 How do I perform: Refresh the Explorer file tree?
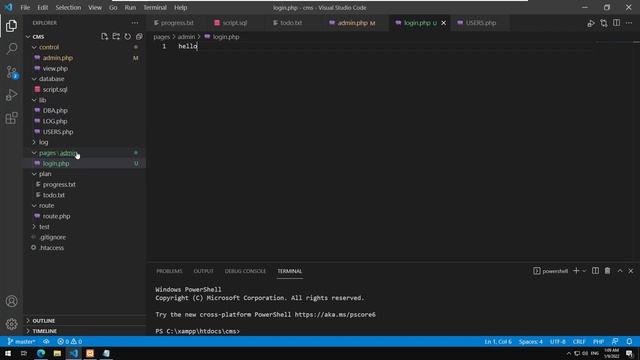pos(128,37)
